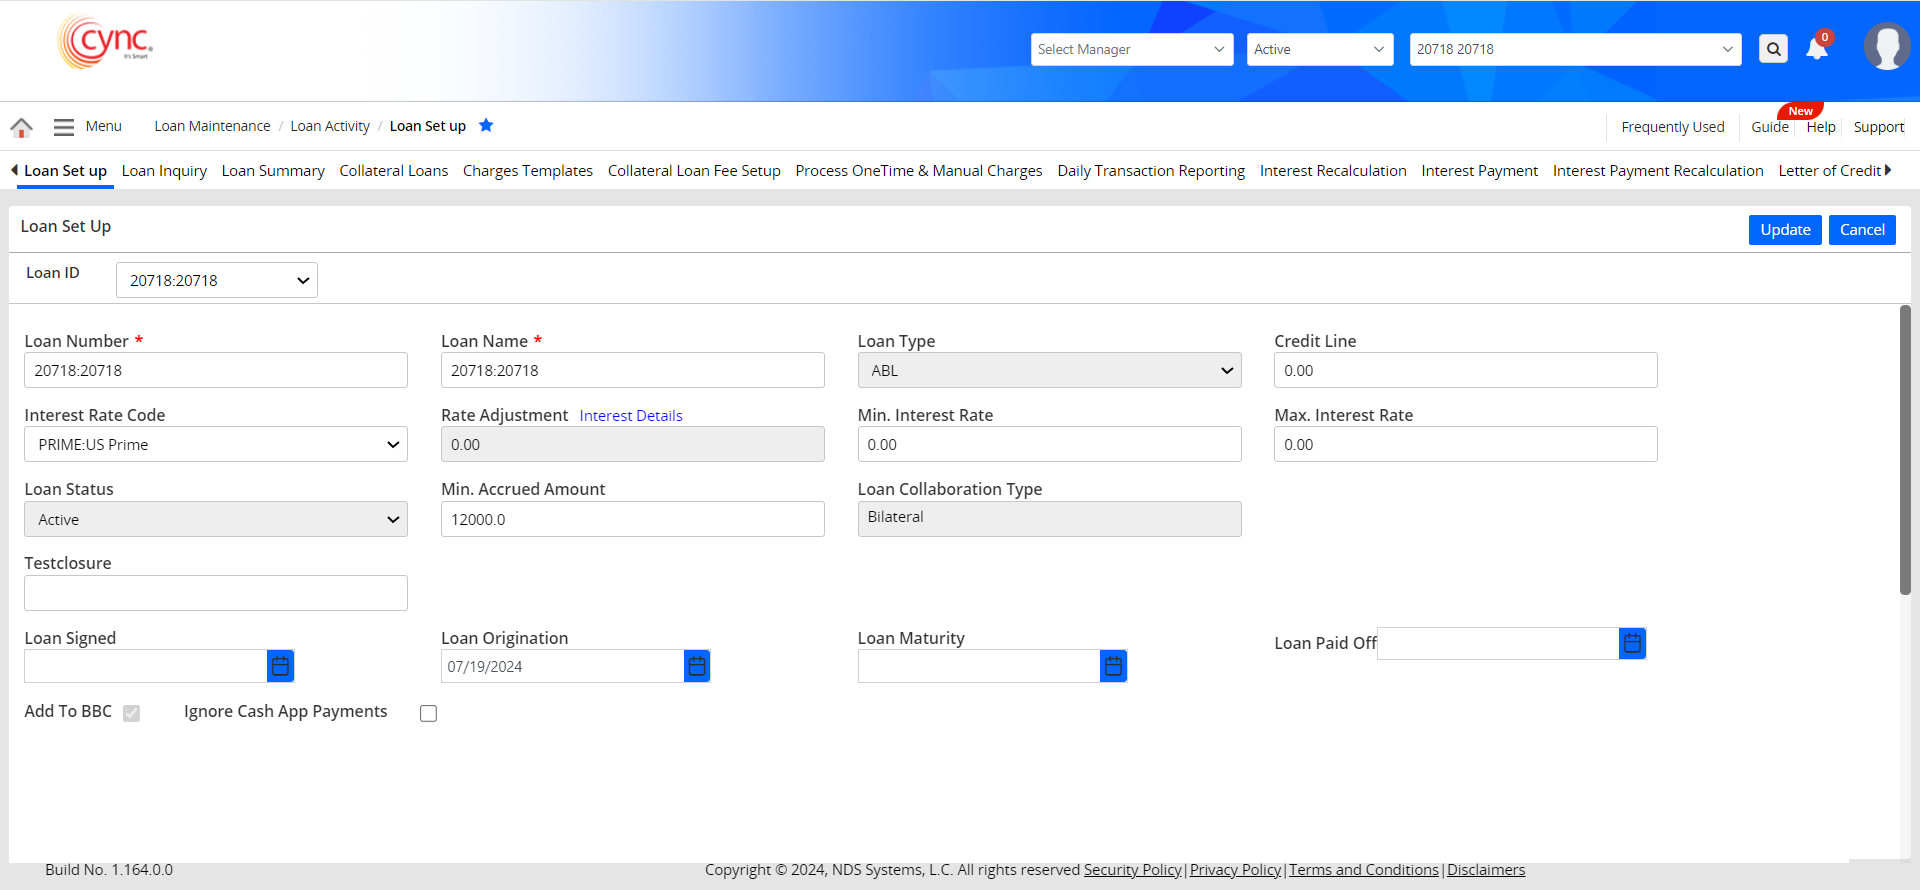Open the Interest Details link
Screen dimensions: 1920x890
click(x=630, y=416)
